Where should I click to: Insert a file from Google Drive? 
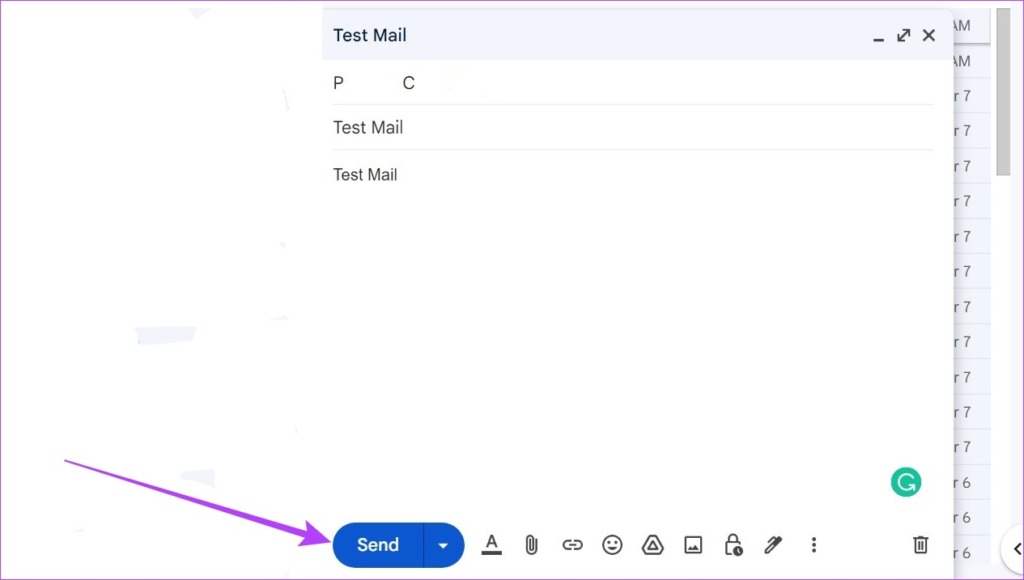(x=652, y=545)
